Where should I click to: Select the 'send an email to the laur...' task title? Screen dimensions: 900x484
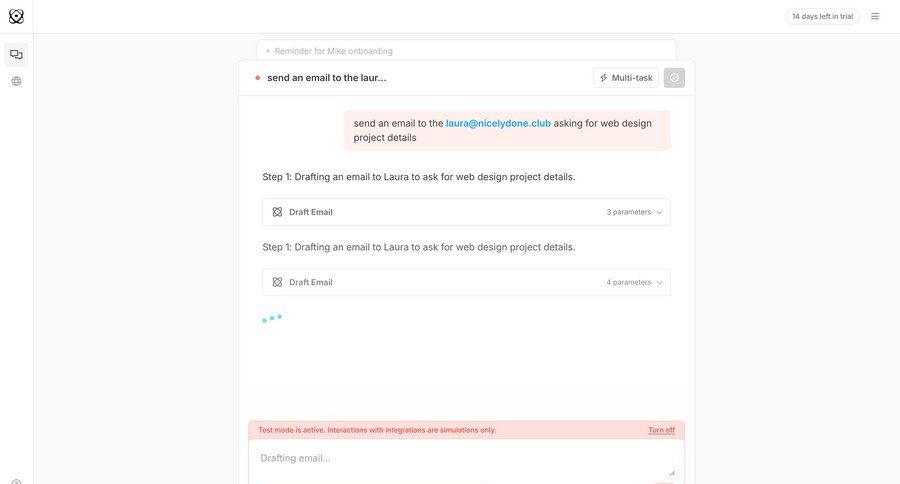326,78
